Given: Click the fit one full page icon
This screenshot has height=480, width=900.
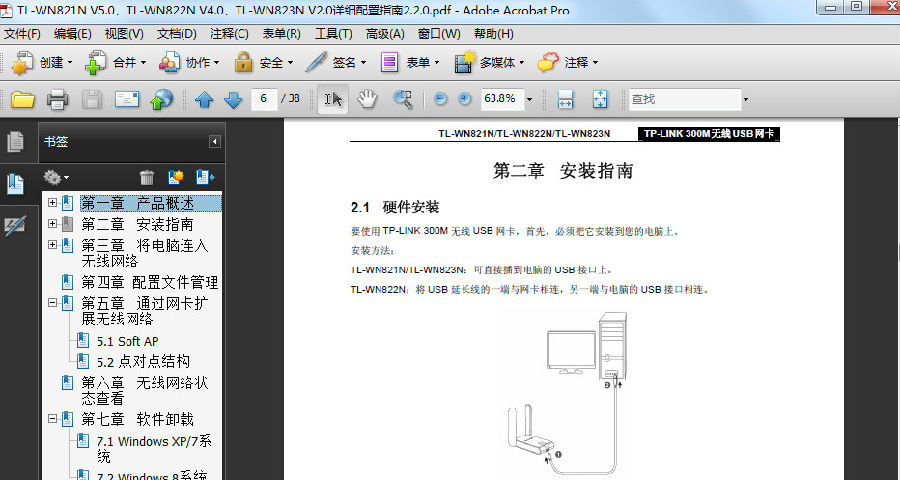Looking at the screenshot, I should (600, 99).
